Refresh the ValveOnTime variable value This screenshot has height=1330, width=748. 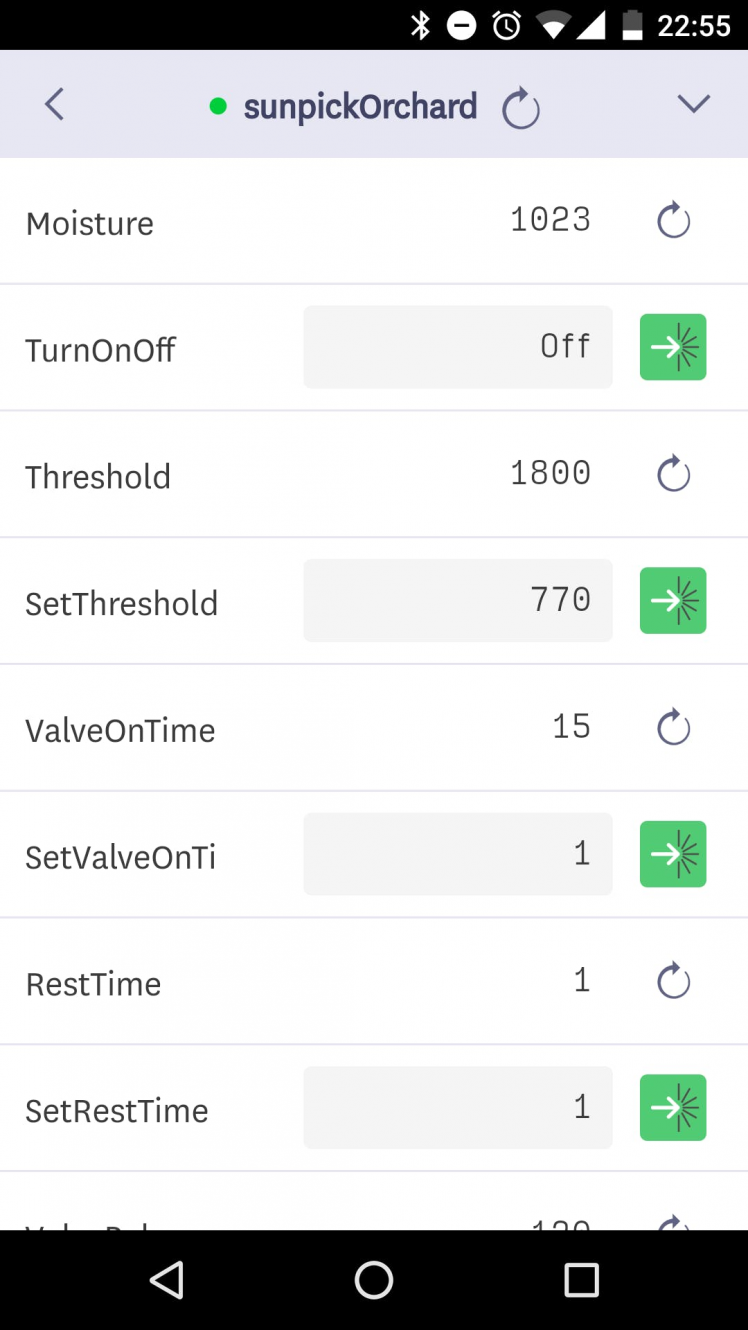point(673,727)
